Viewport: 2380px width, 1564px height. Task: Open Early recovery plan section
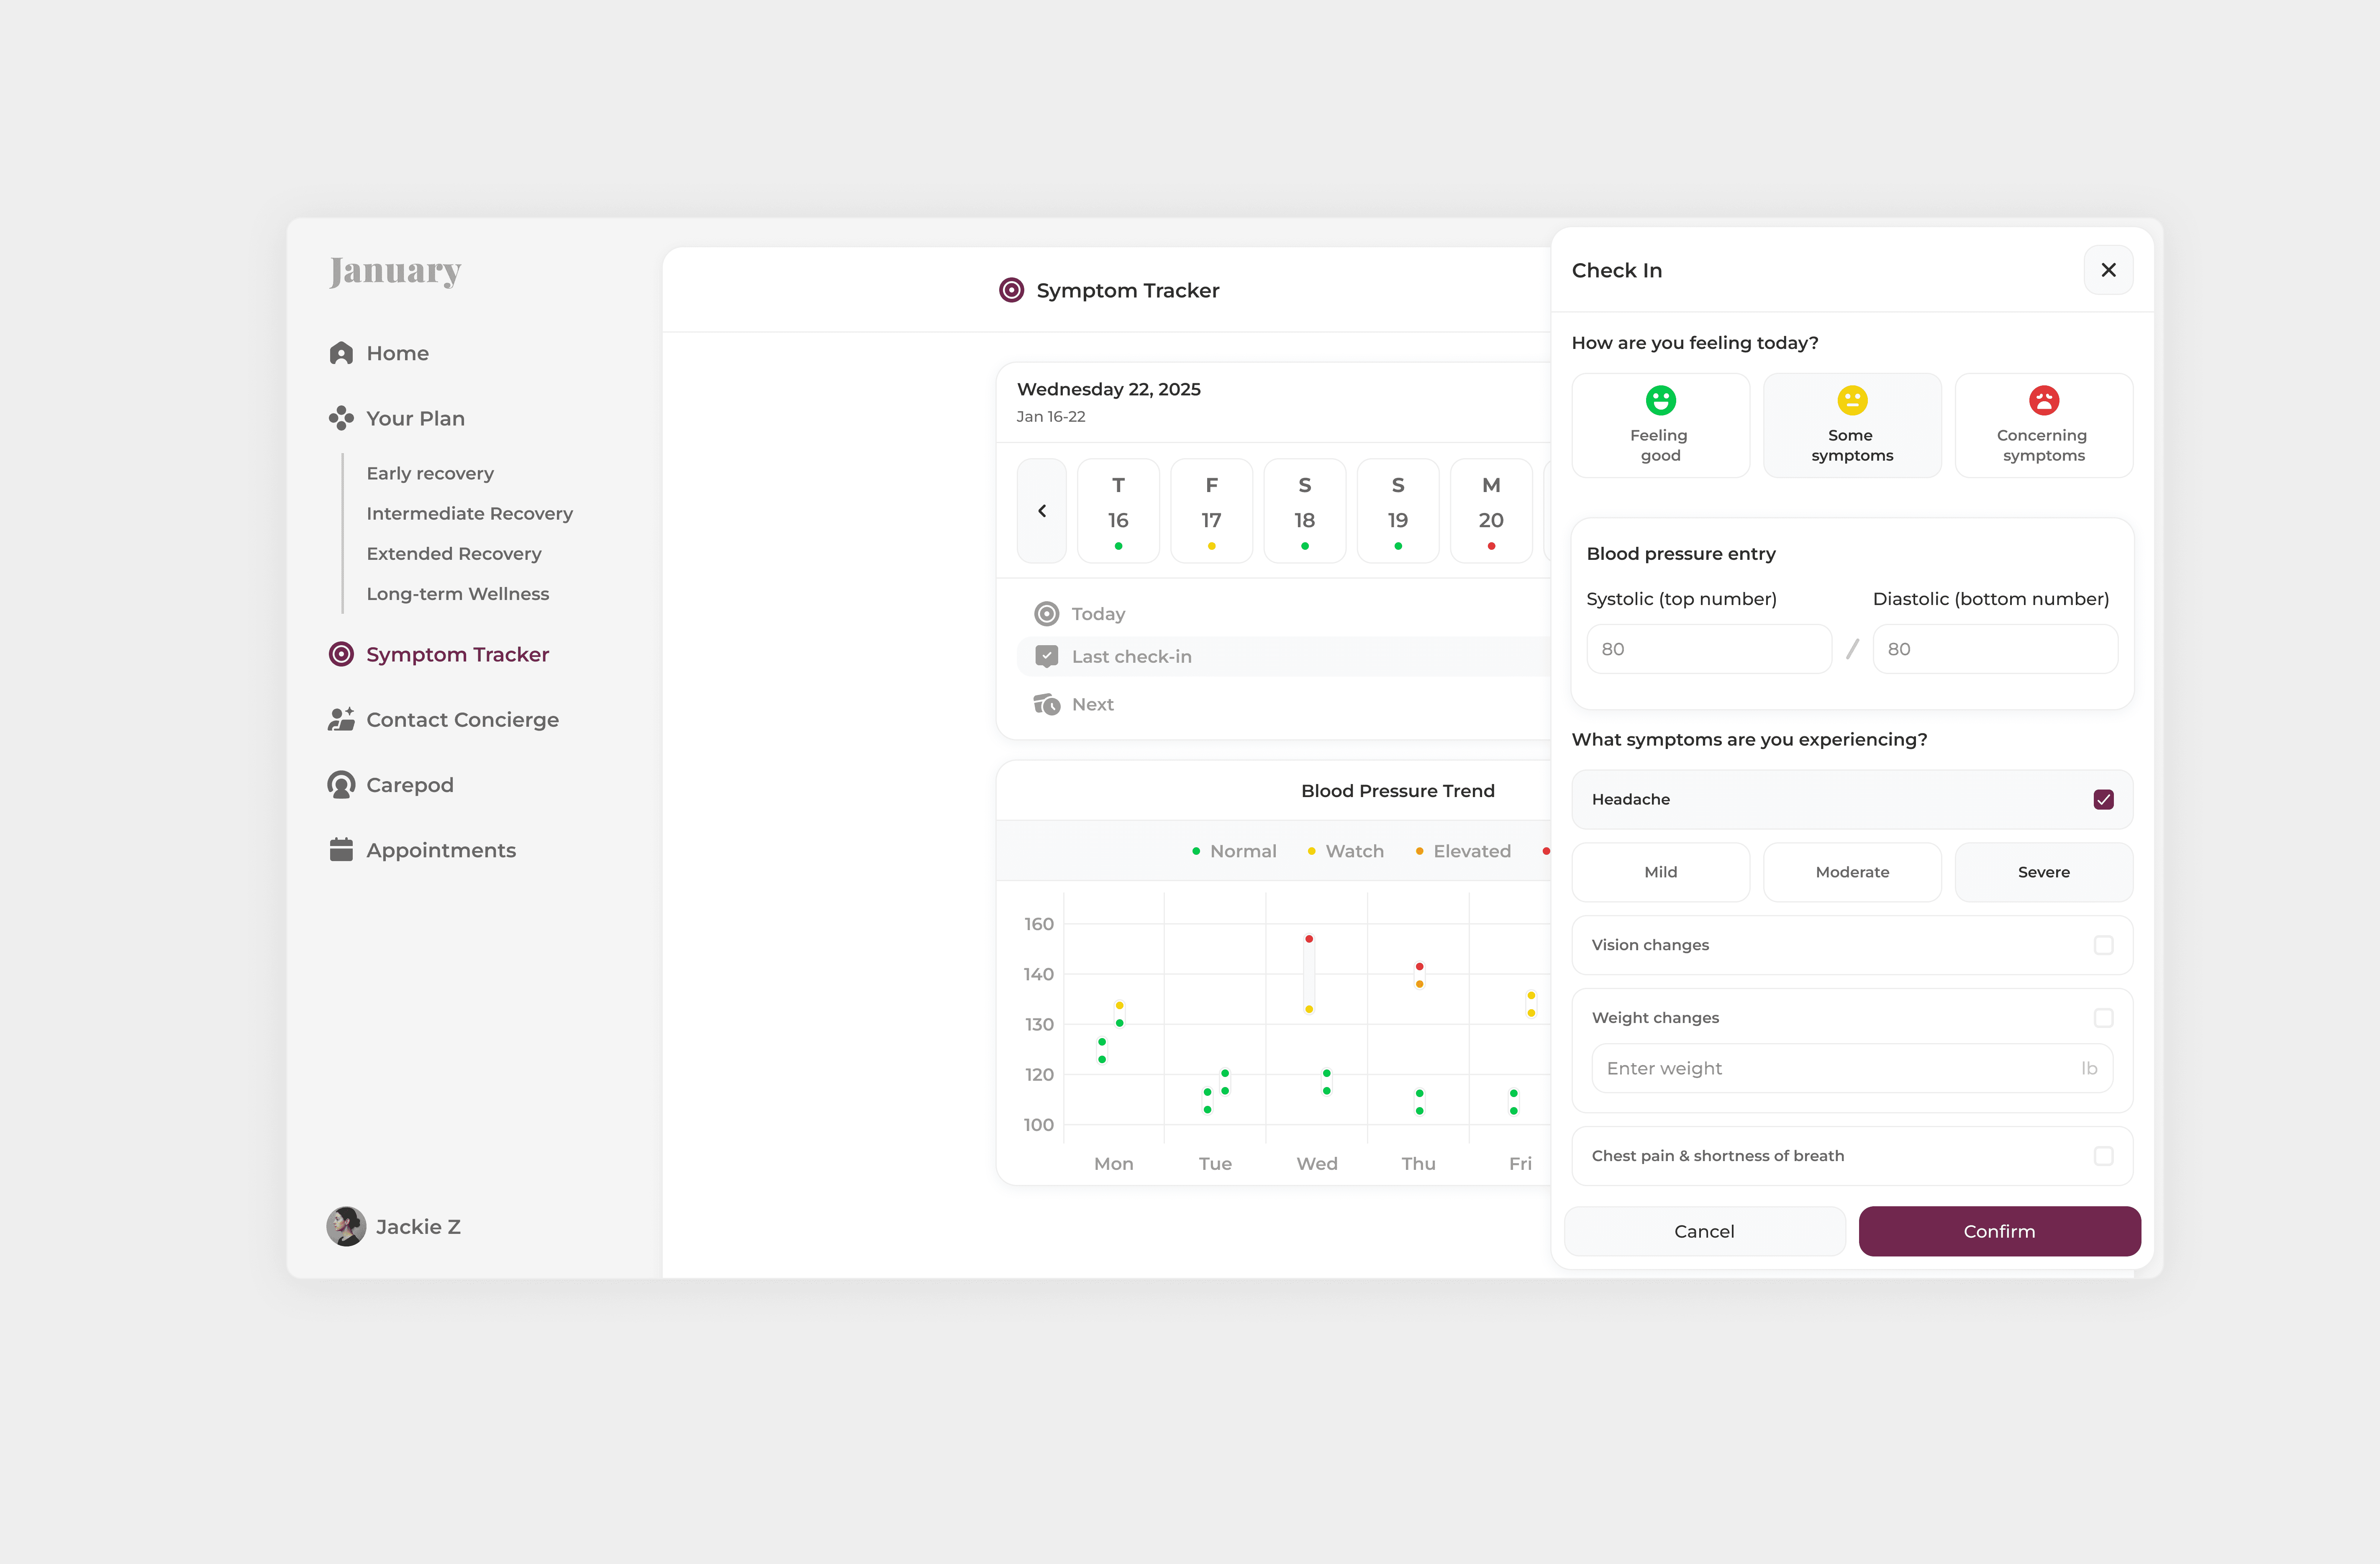click(x=430, y=473)
